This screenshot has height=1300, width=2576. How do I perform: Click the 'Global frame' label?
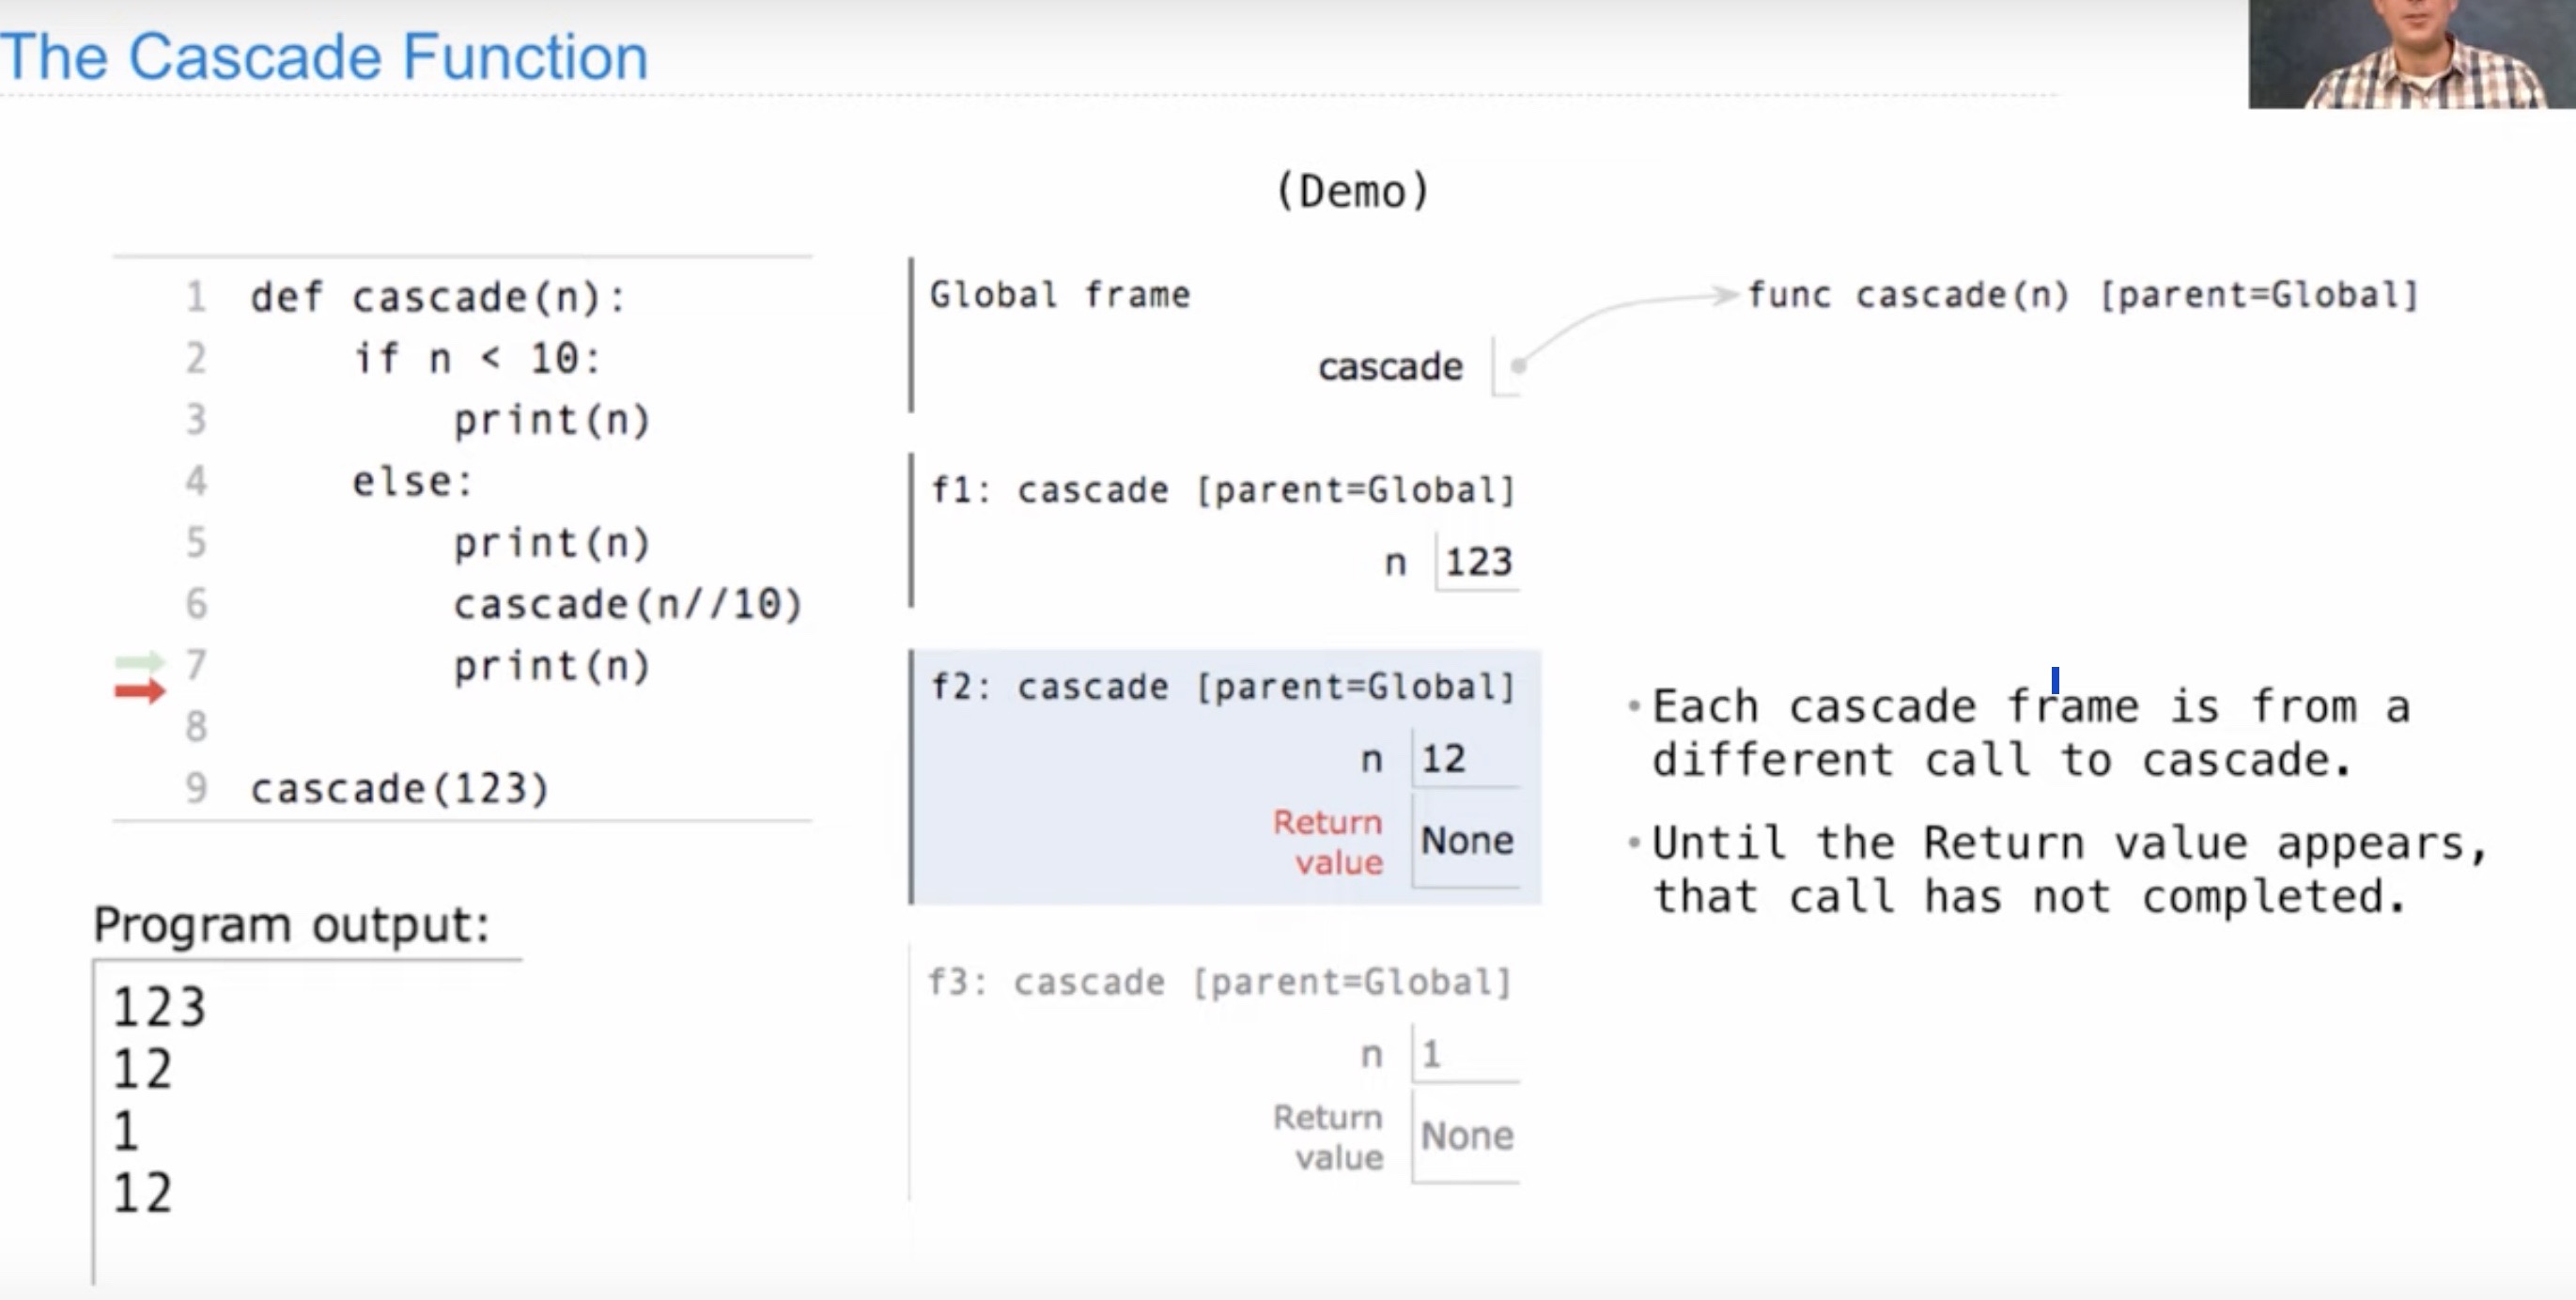click(1060, 295)
